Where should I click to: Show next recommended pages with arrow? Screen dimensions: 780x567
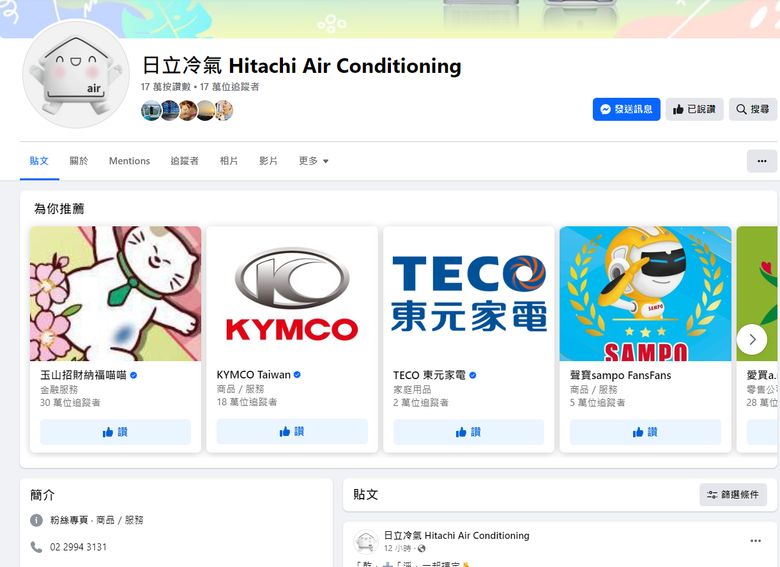click(752, 339)
